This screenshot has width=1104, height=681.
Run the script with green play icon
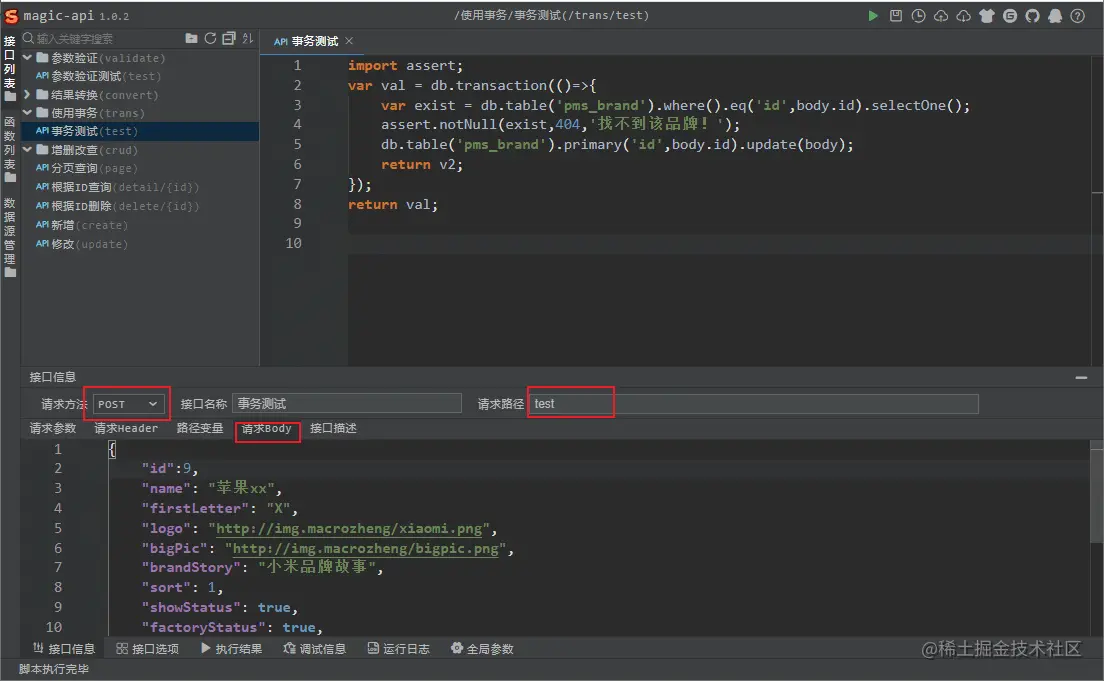[x=872, y=15]
